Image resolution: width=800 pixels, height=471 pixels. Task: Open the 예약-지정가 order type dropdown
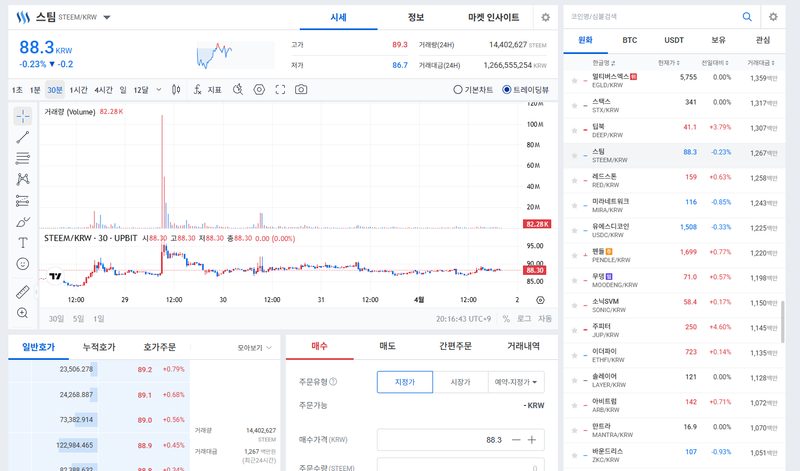(x=517, y=381)
